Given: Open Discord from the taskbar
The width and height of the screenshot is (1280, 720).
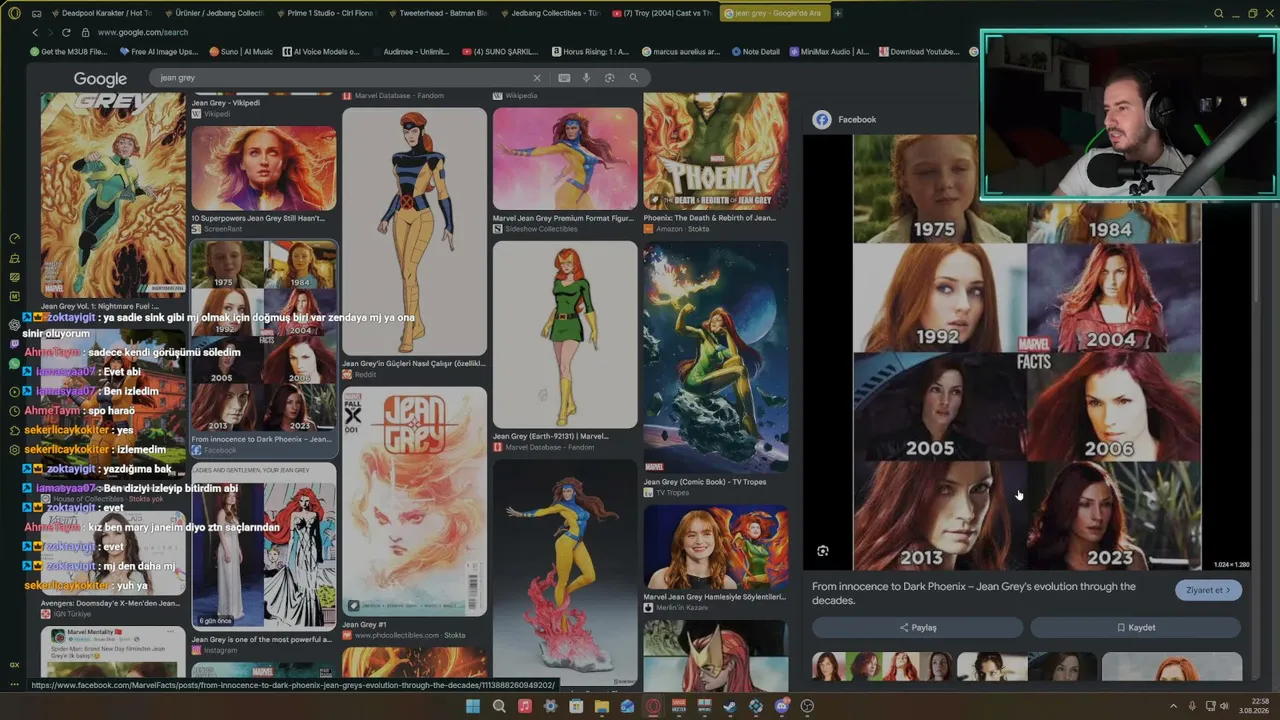Looking at the screenshot, I should [x=781, y=706].
